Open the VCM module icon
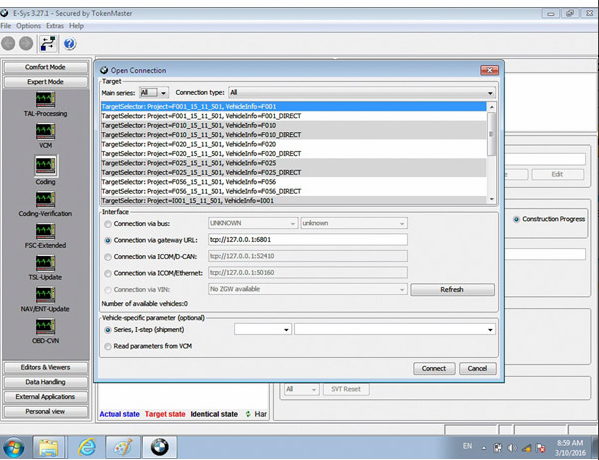The image size is (599, 460). coord(45,131)
